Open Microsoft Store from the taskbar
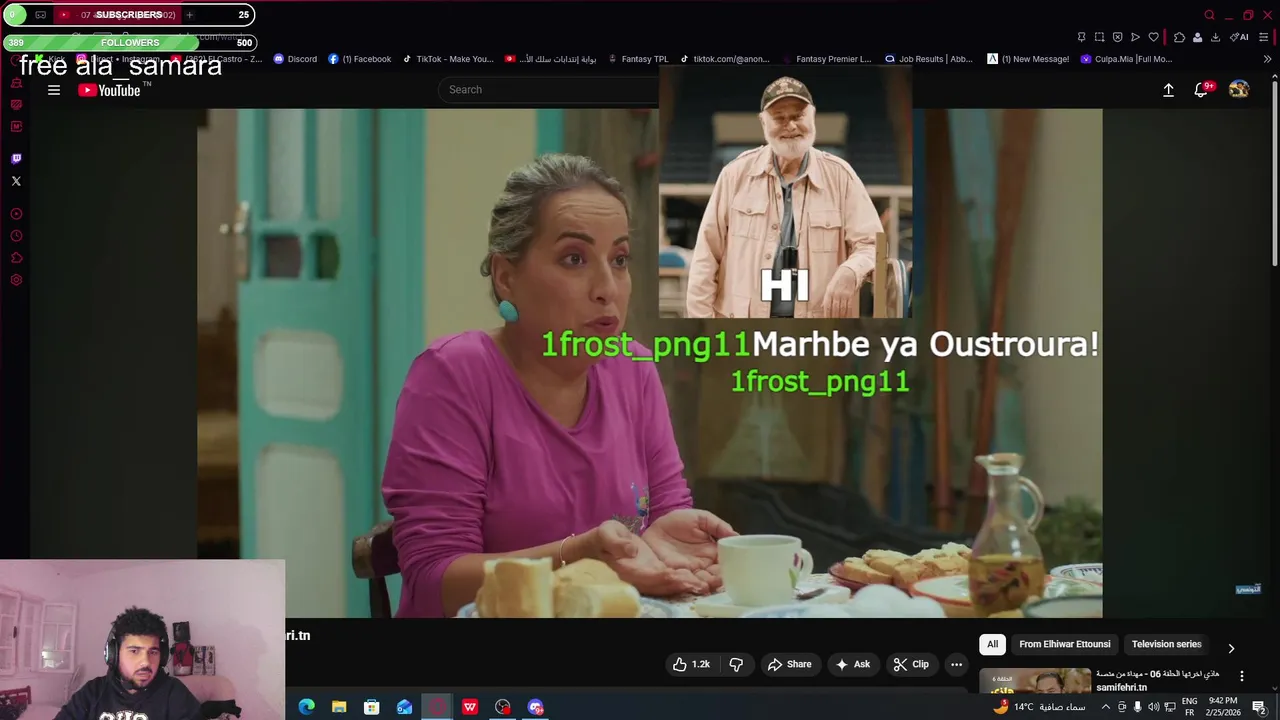Viewport: 1280px width, 720px height. pos(371,707)
